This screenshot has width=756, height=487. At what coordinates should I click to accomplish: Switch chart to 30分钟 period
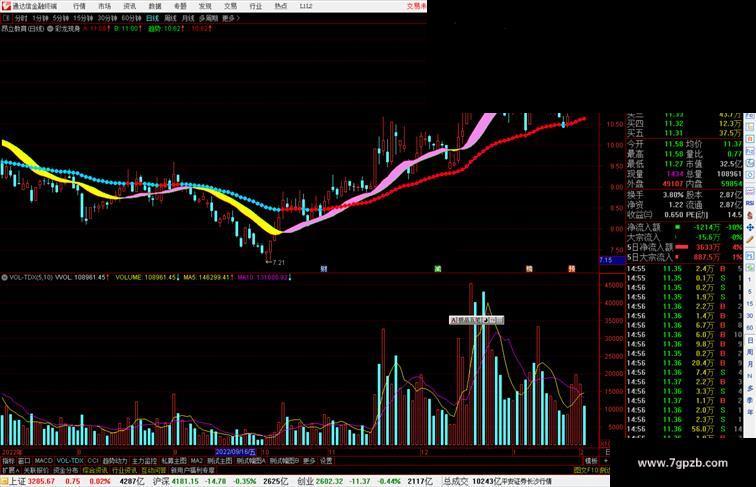coord(107,18)
